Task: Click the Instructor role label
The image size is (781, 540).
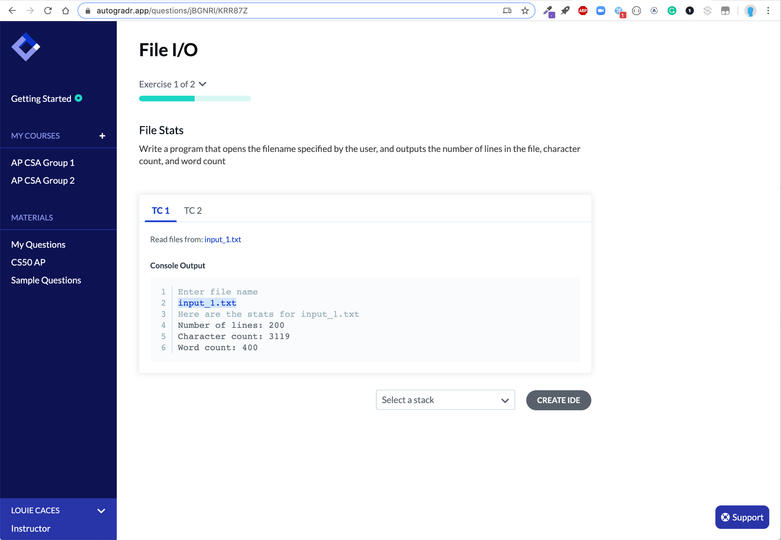Action: (30, 529)
